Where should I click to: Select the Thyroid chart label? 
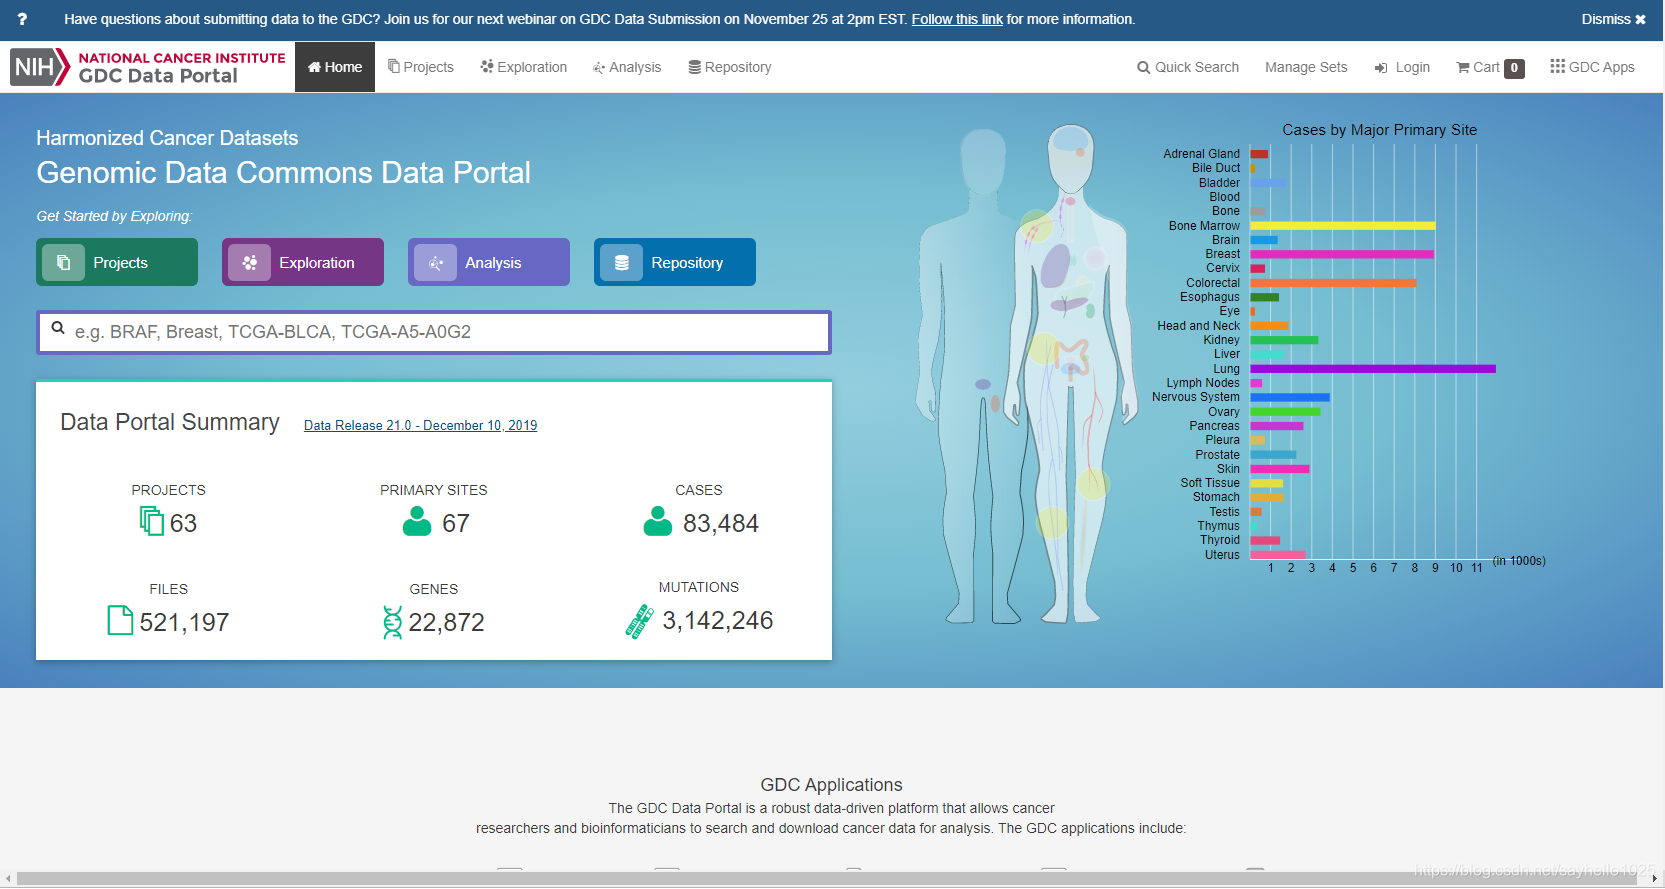coord(1220,540)
